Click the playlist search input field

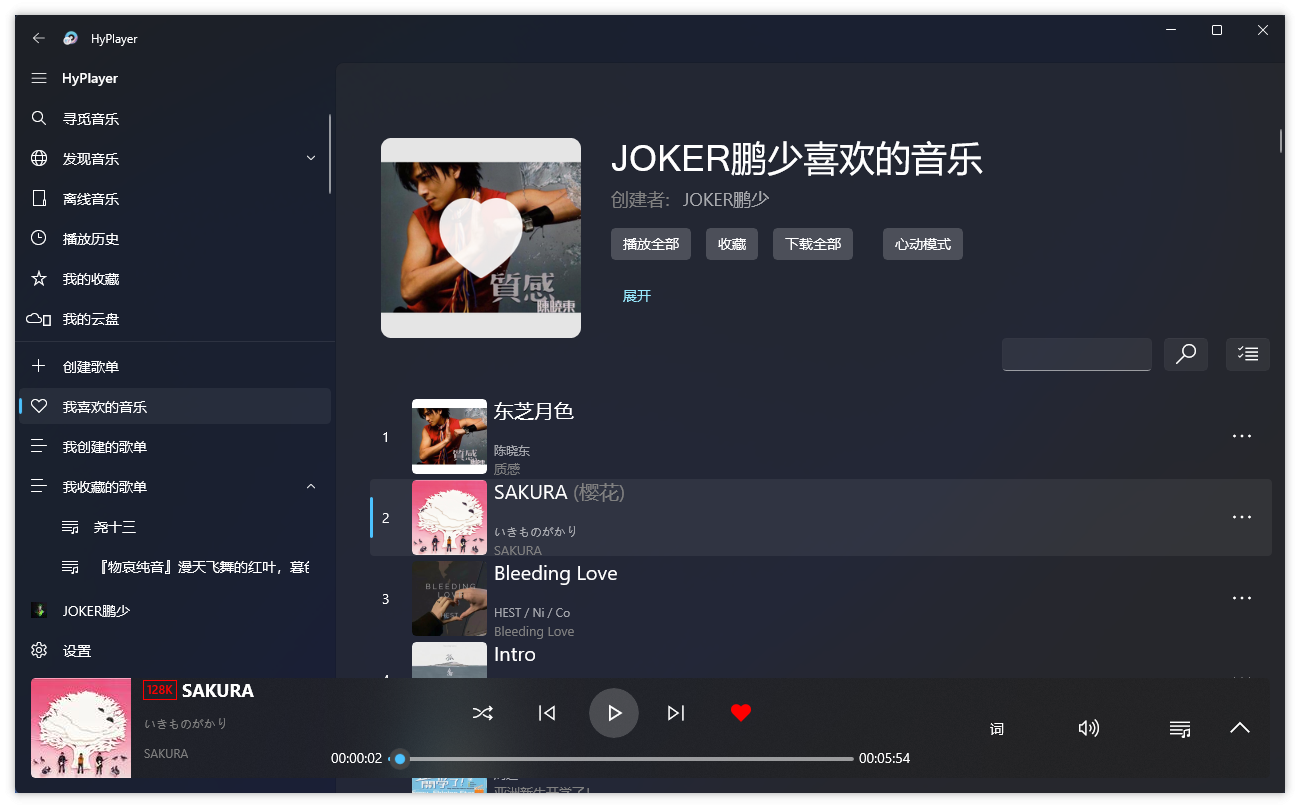1077,354
